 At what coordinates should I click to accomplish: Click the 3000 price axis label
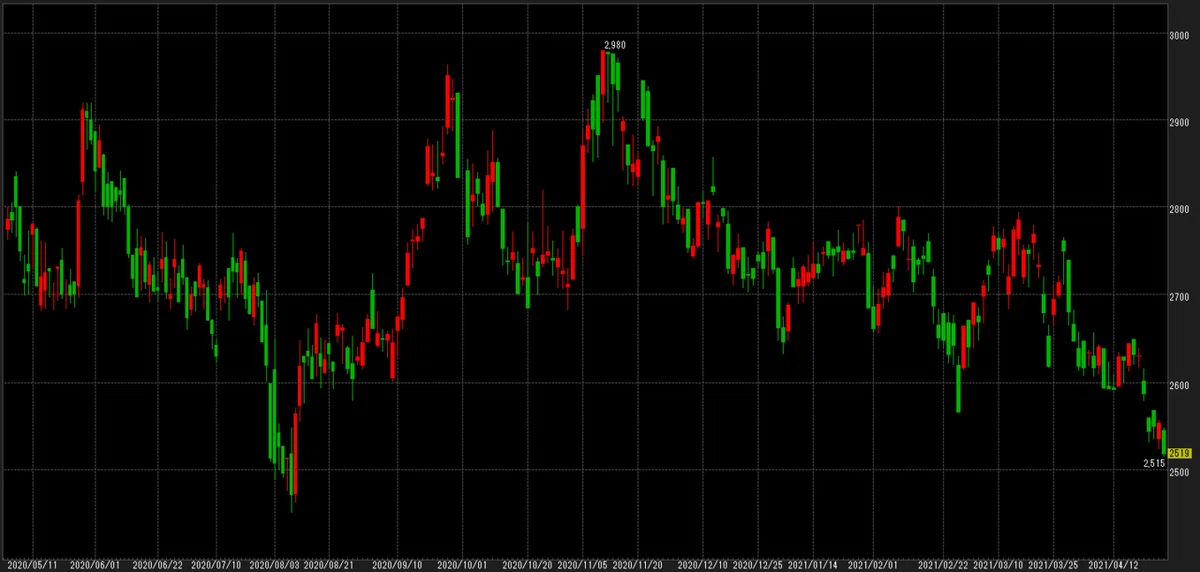[x=1179, y=35]
